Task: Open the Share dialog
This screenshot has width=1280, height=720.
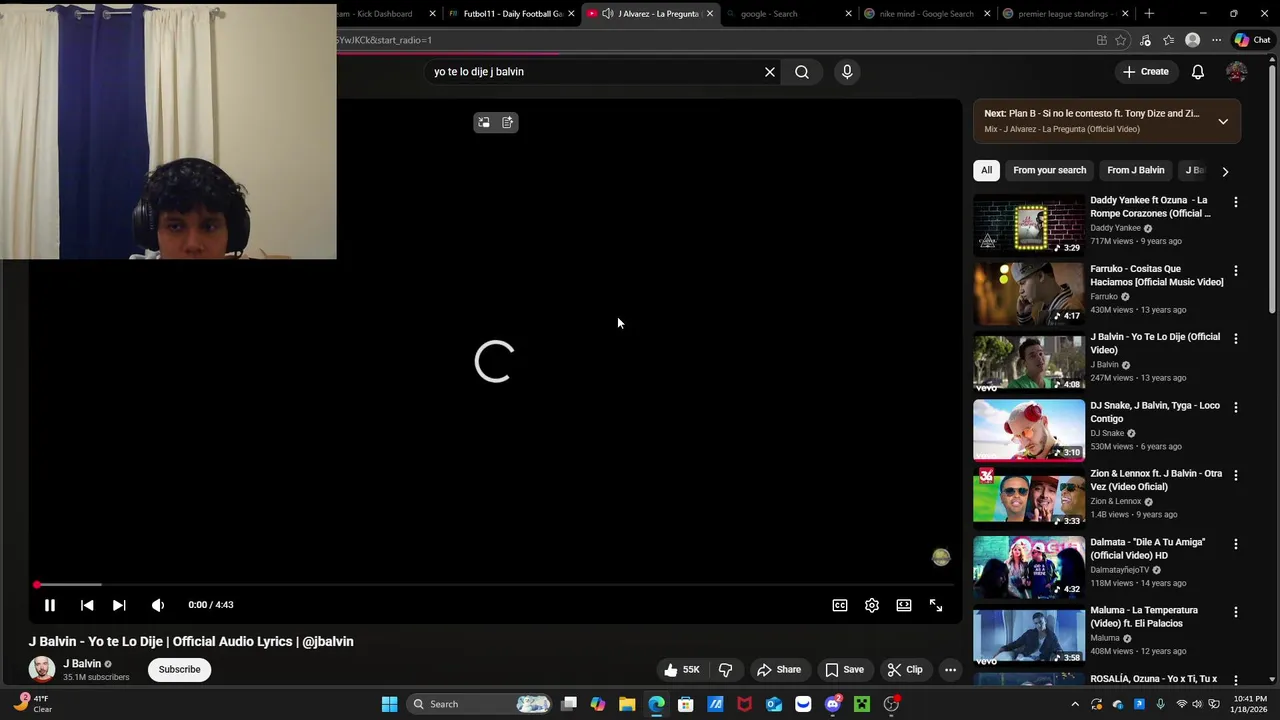Action: click(x=779, y=670)
